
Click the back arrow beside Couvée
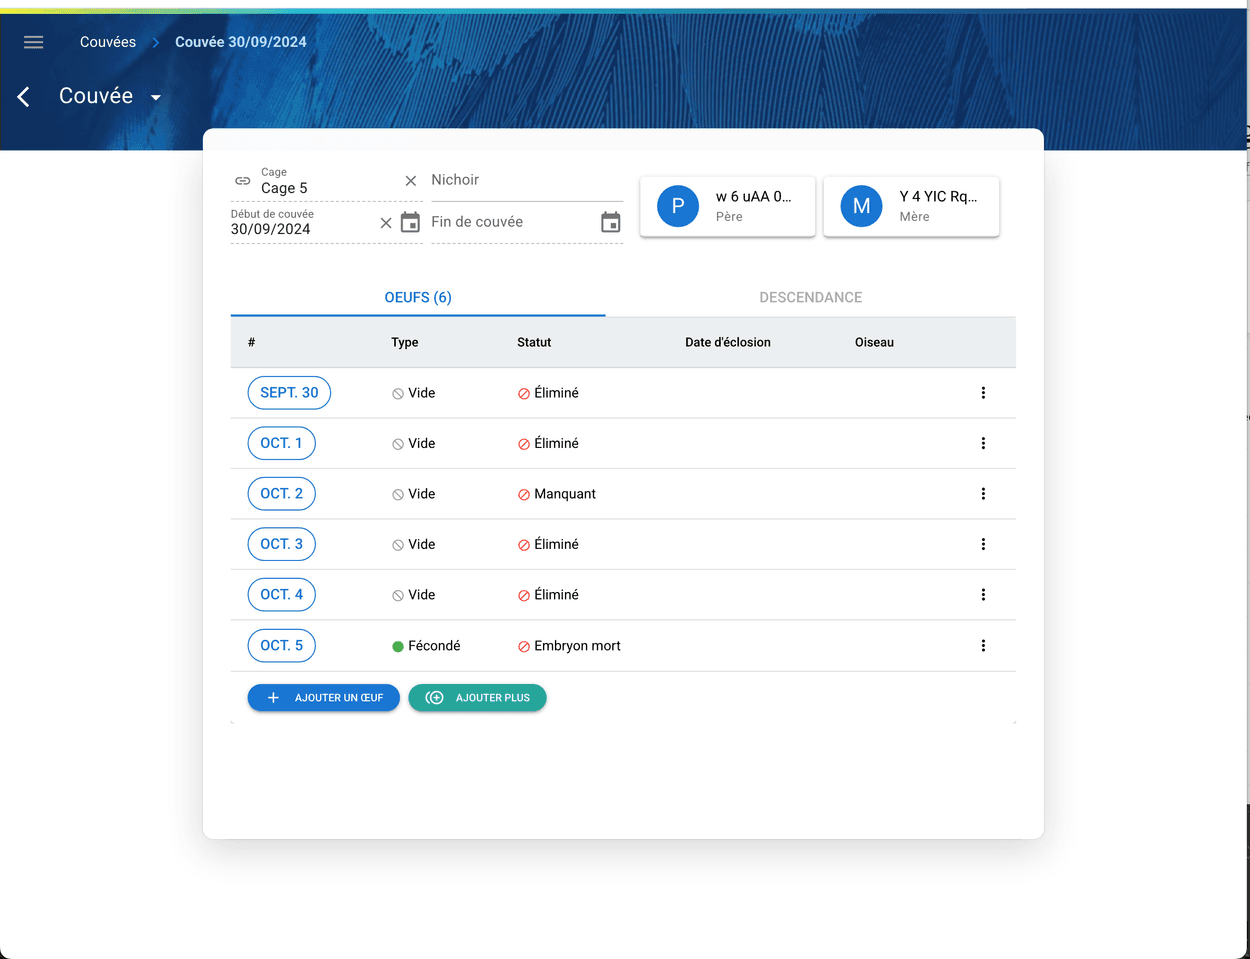point(24,96)
